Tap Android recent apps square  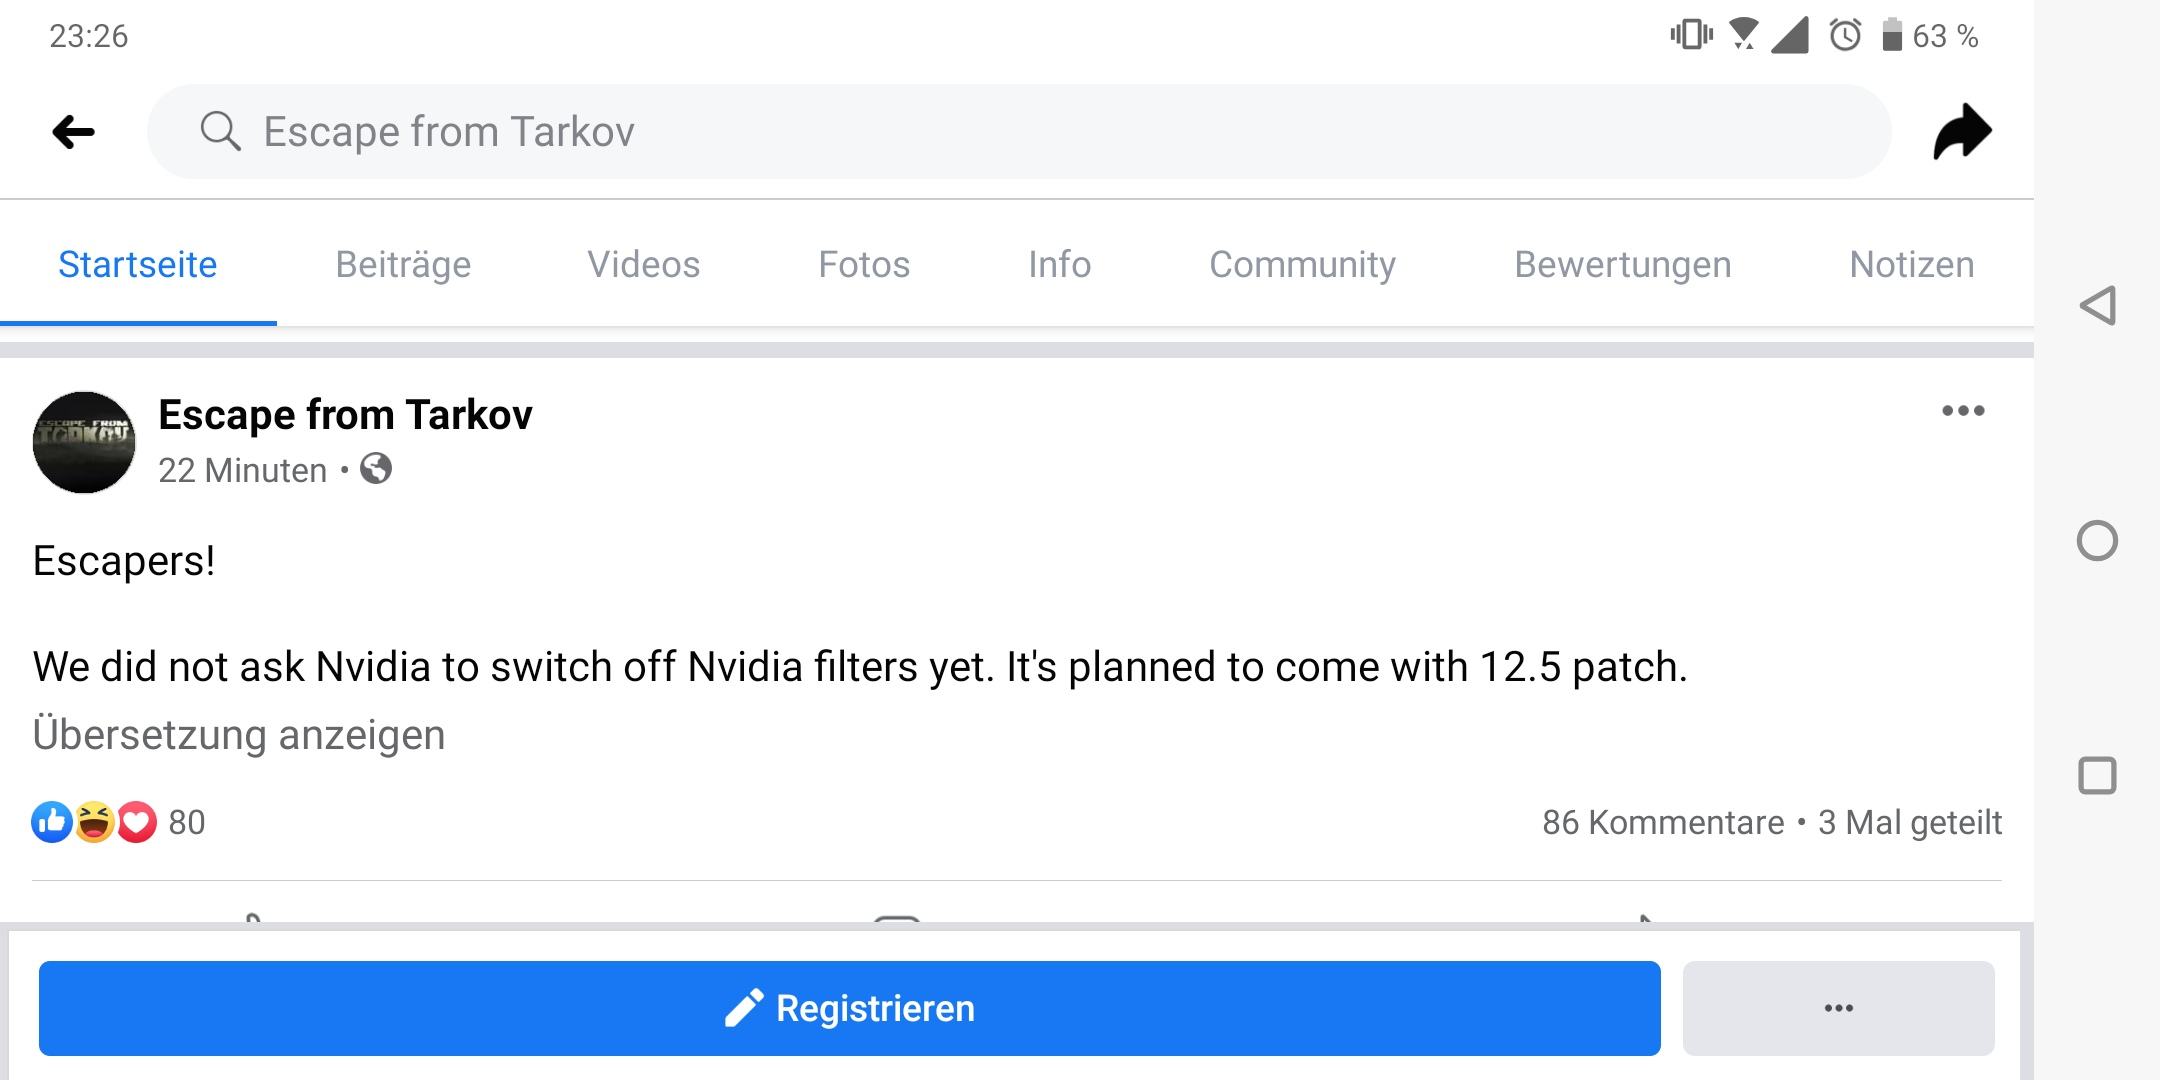point(2097,776)
